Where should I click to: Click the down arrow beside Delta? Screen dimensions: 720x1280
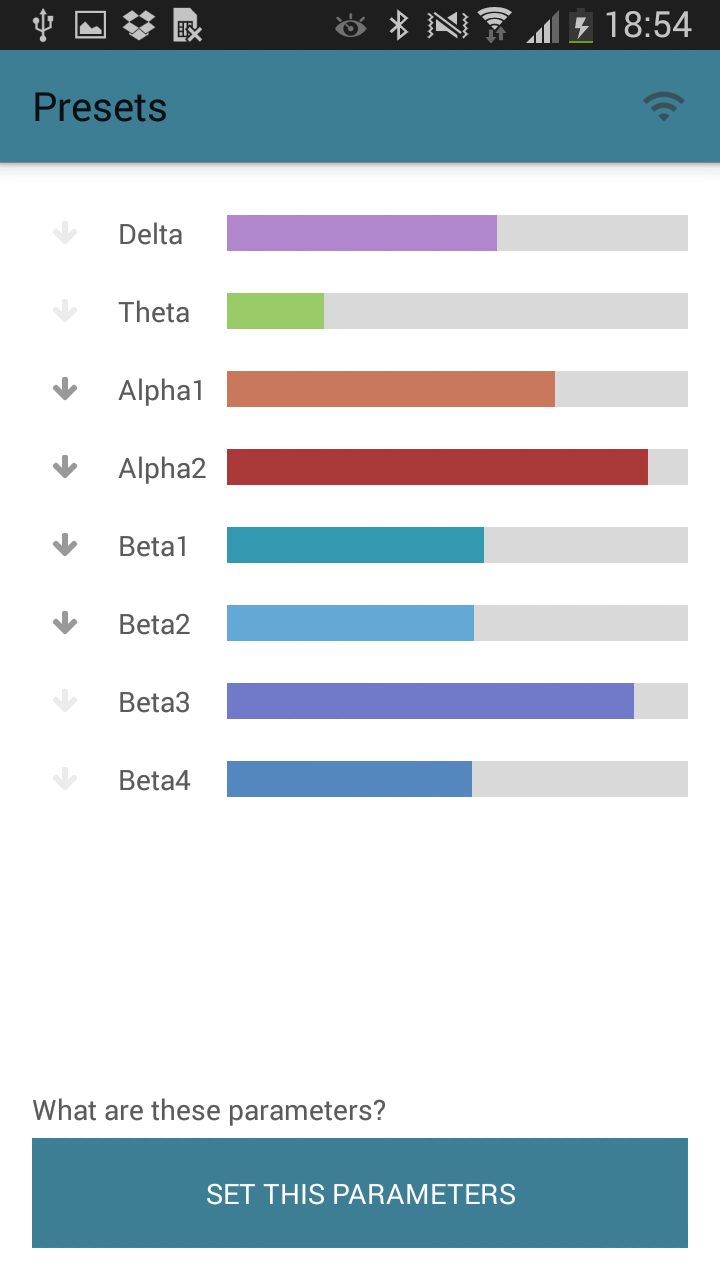click(65, 234)
